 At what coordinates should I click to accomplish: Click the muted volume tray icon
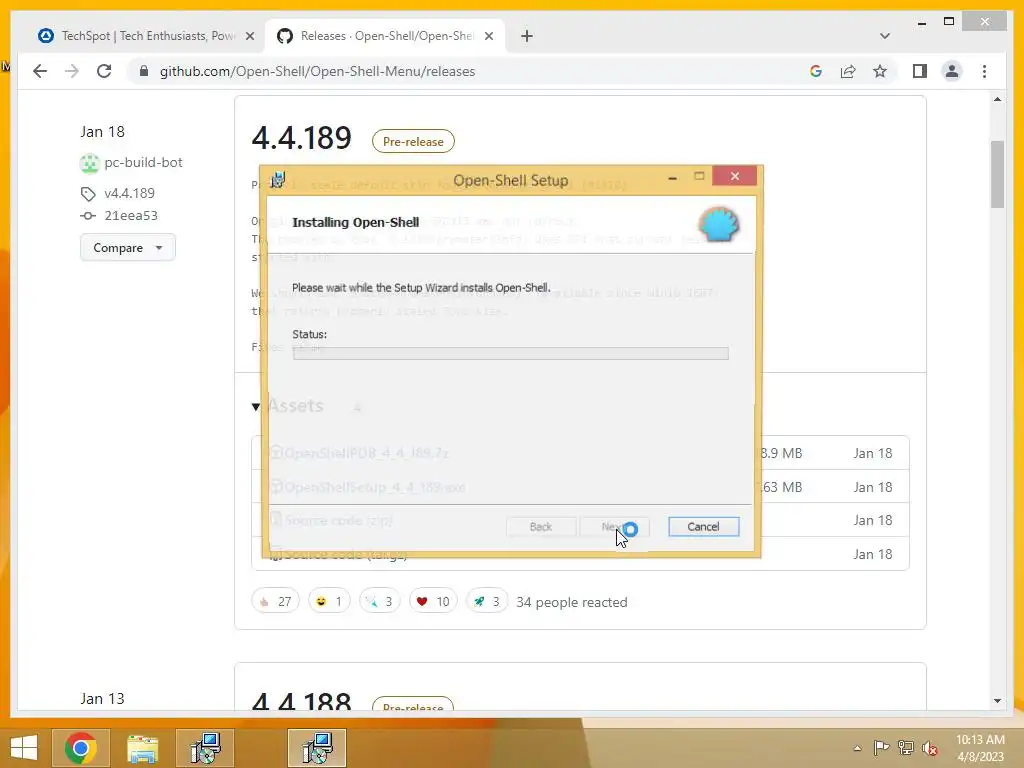(930, 748)
